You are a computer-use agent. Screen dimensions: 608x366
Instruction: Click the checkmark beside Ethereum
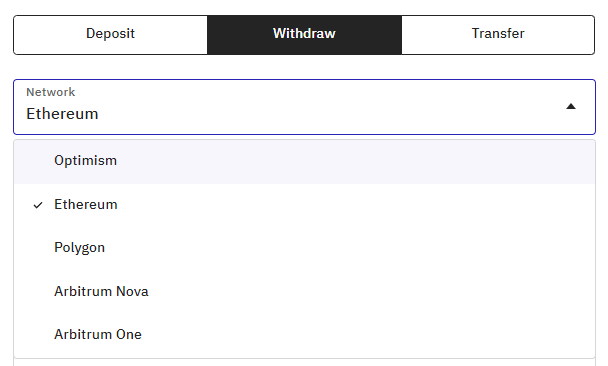(x=38, y=205)
